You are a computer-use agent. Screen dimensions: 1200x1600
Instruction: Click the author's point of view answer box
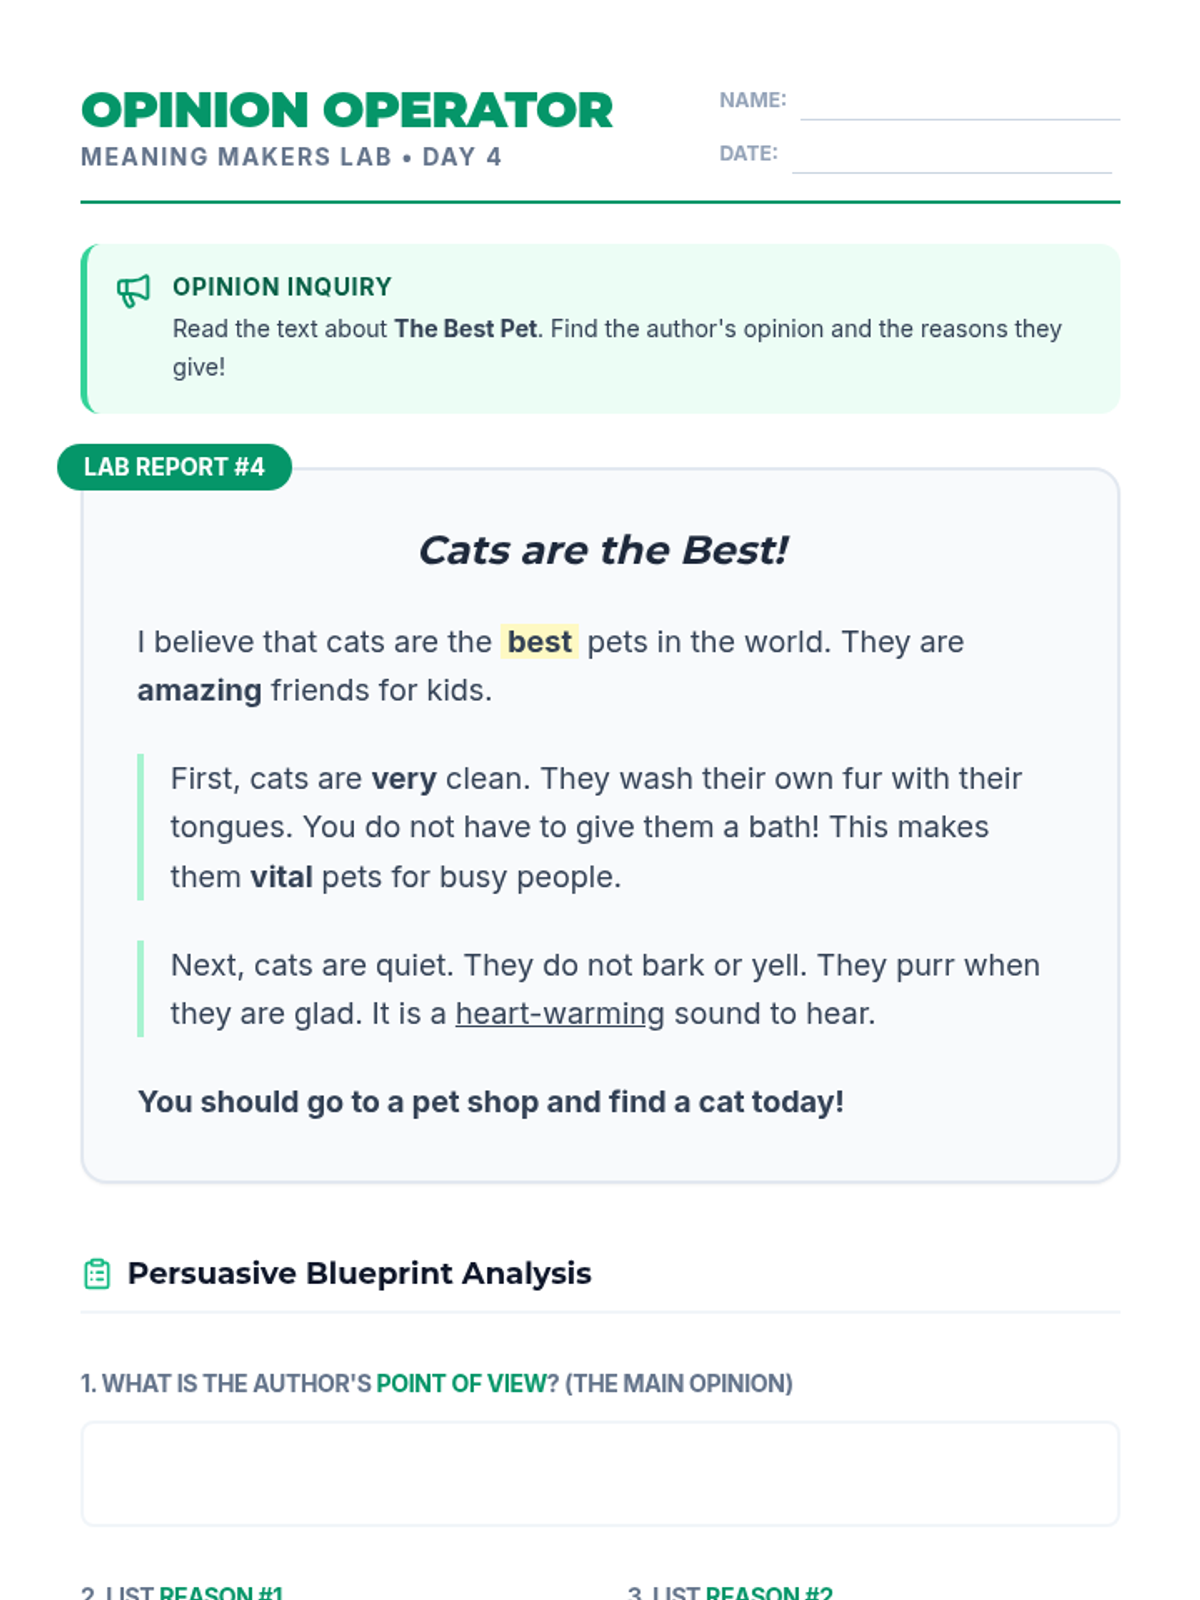600,1474
